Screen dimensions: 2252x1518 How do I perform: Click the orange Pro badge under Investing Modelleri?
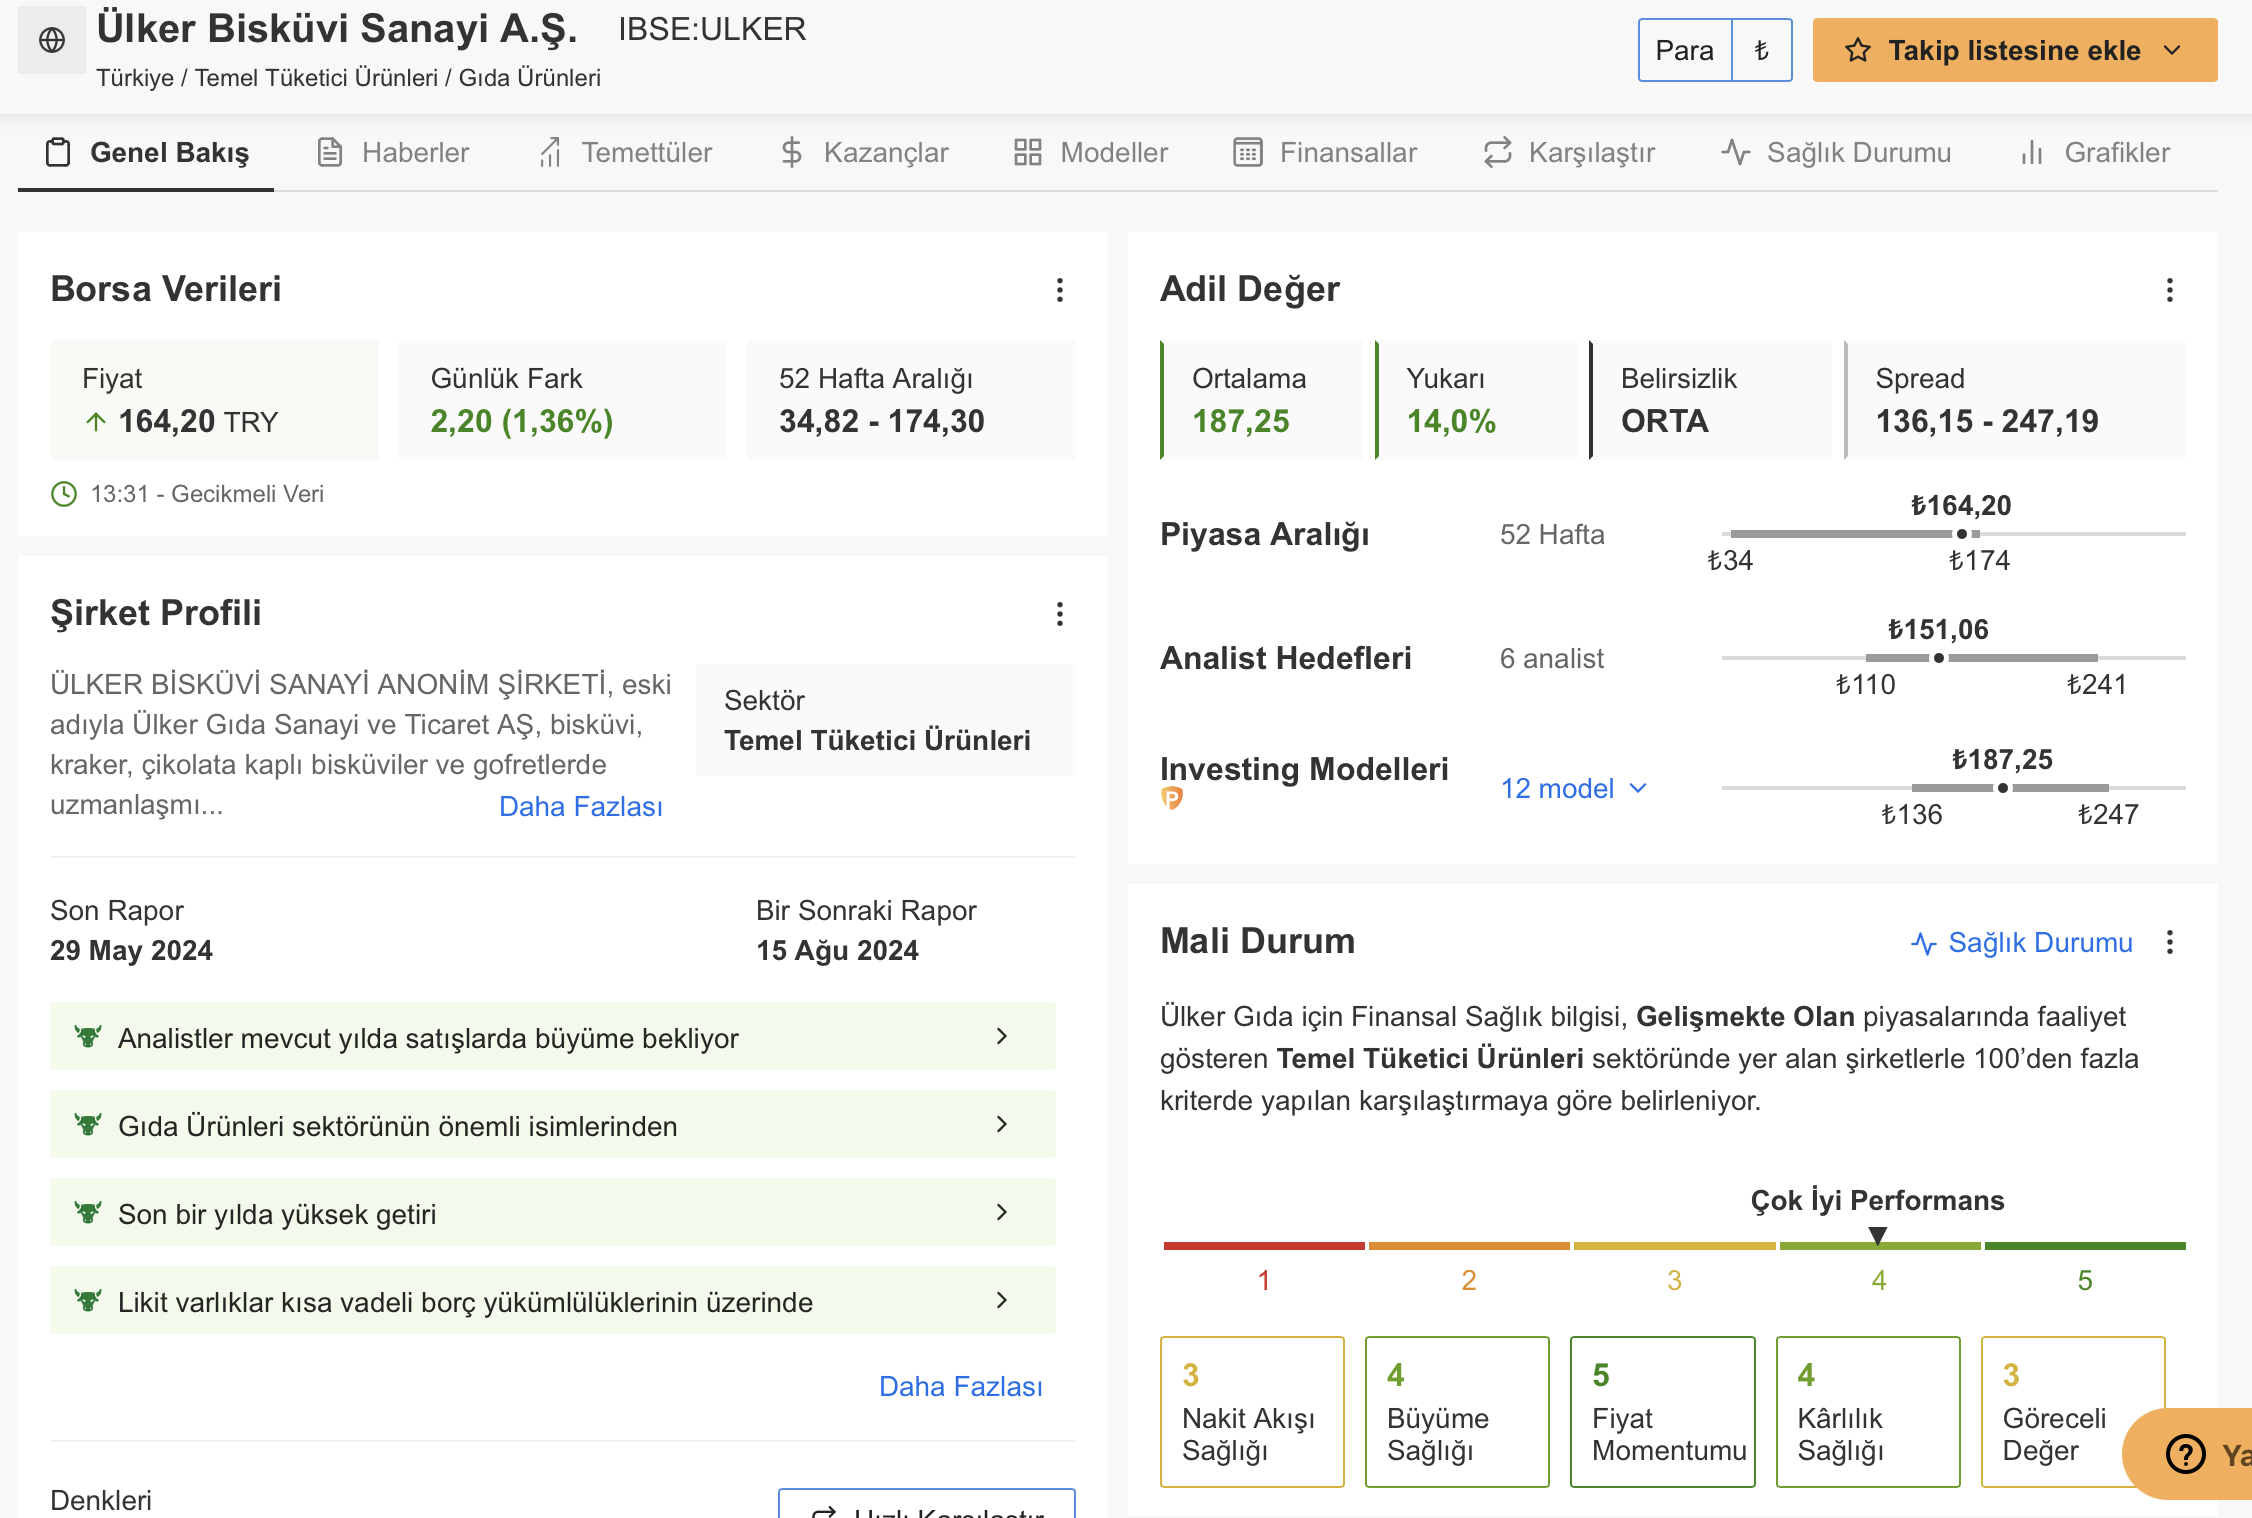(1172, 797)
